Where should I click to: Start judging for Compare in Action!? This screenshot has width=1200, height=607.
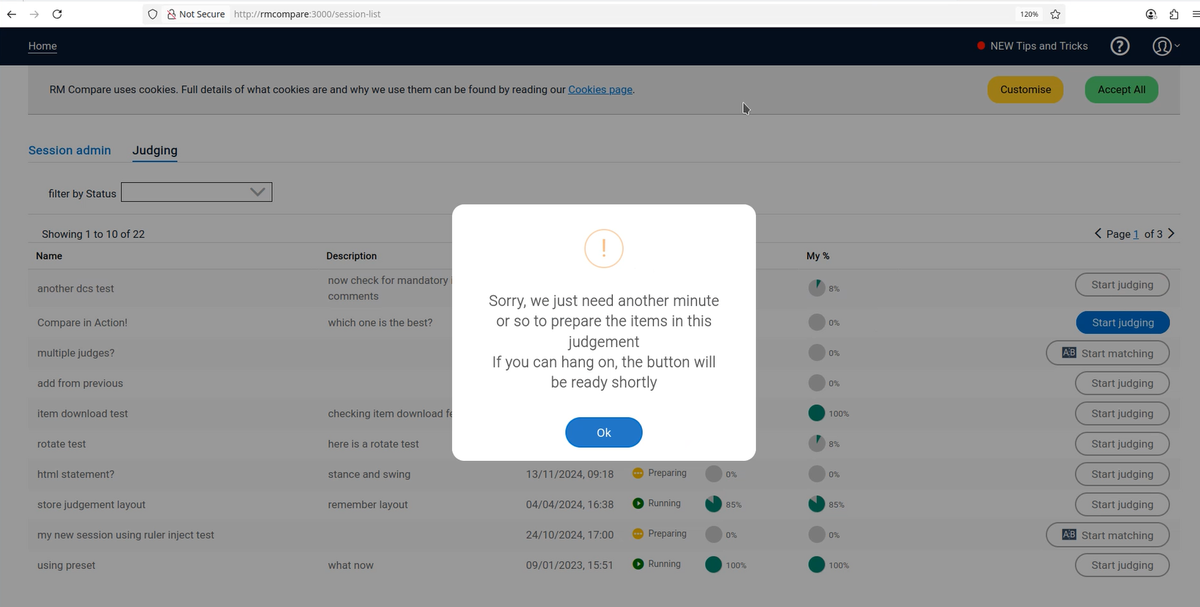(1122, 322)
